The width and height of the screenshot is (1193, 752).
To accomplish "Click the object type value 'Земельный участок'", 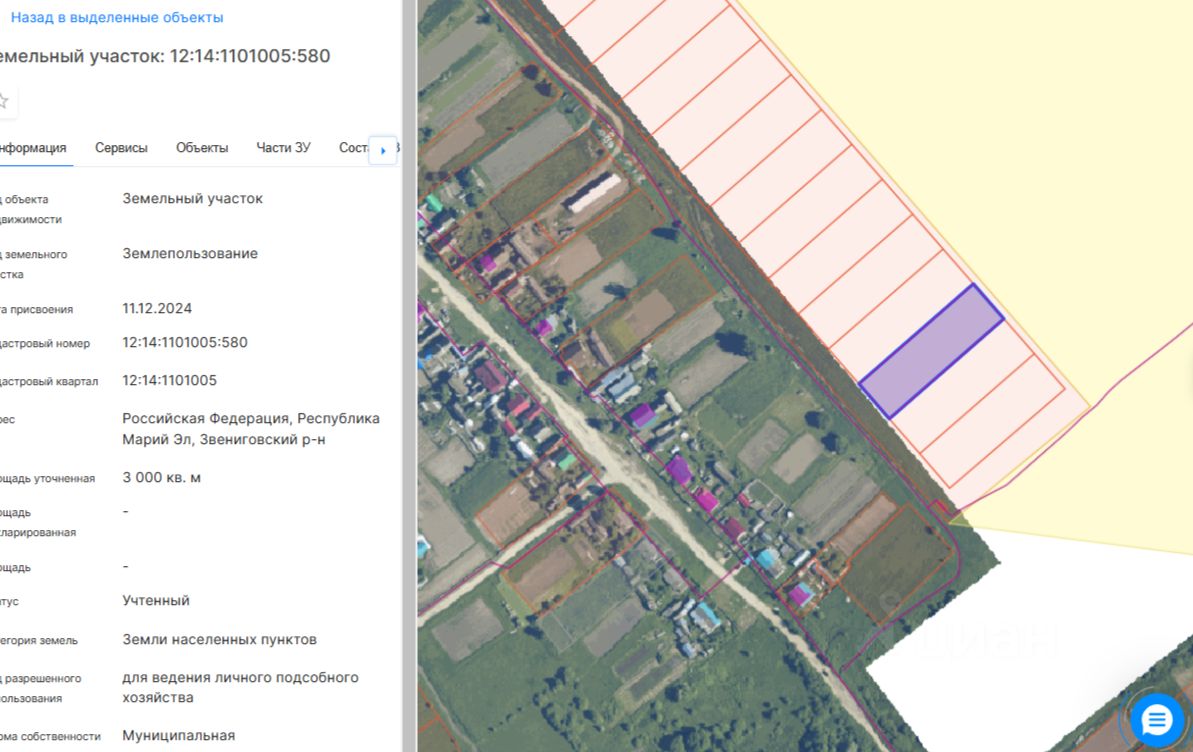I will tap(192, 199).
